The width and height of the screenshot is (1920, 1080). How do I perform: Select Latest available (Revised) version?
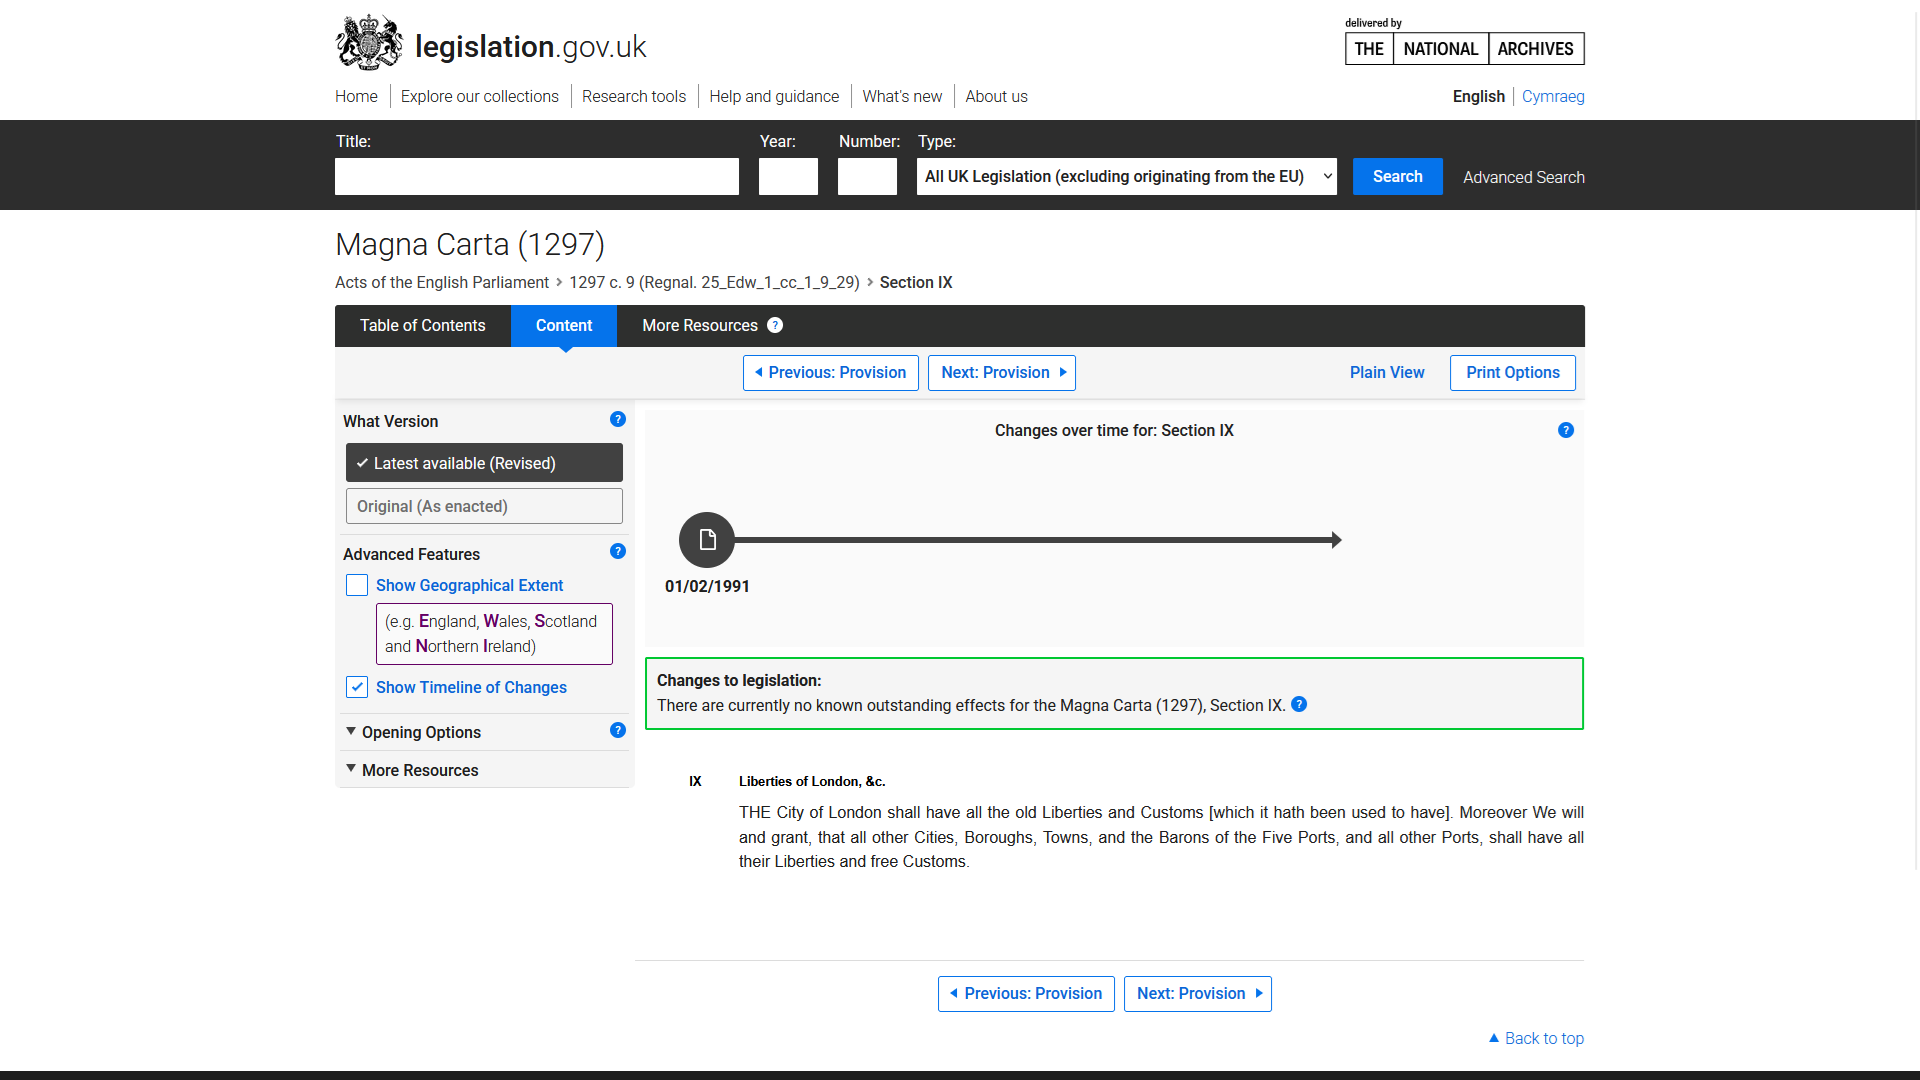coord(484,463)
